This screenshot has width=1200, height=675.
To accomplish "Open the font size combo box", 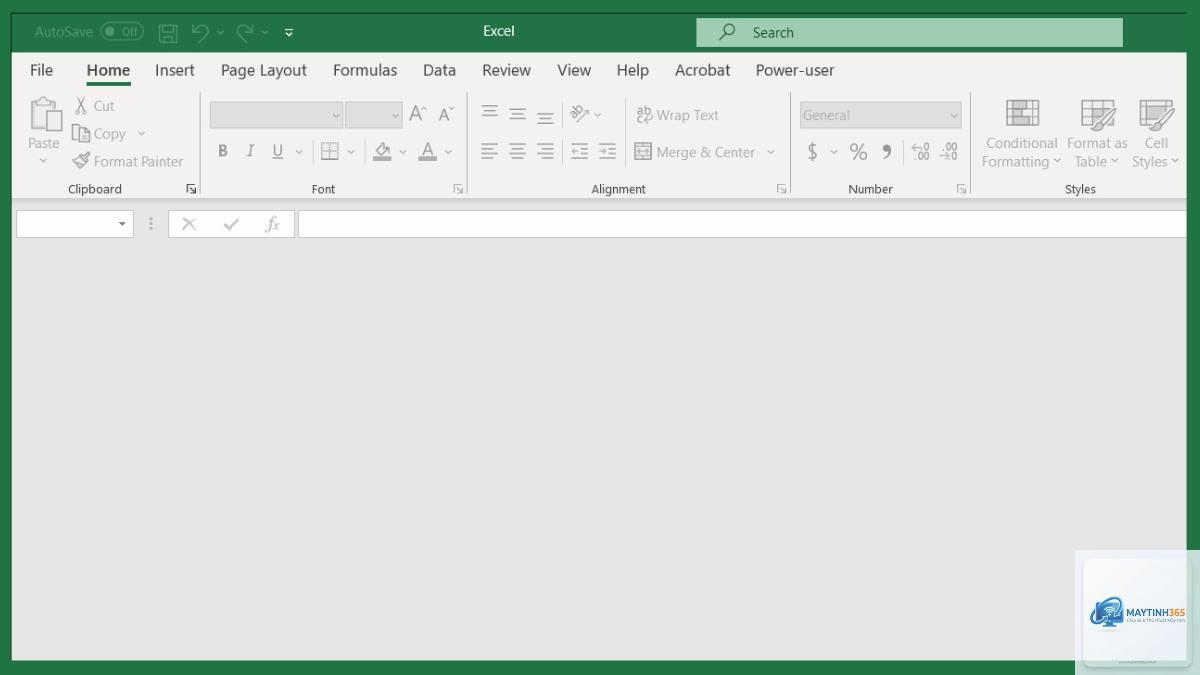I will (374, 115).
